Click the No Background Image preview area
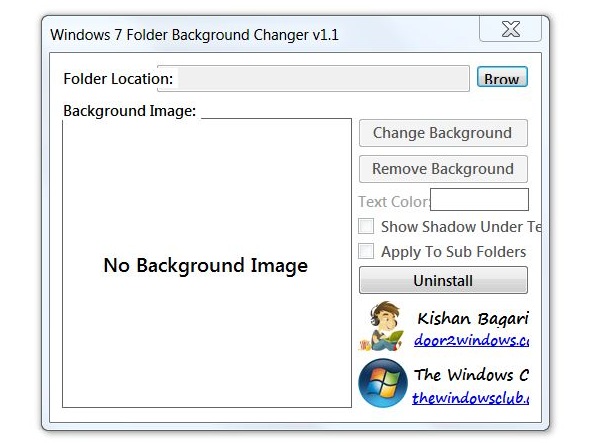This screenshot has height=443, width=600. point(207,263)
